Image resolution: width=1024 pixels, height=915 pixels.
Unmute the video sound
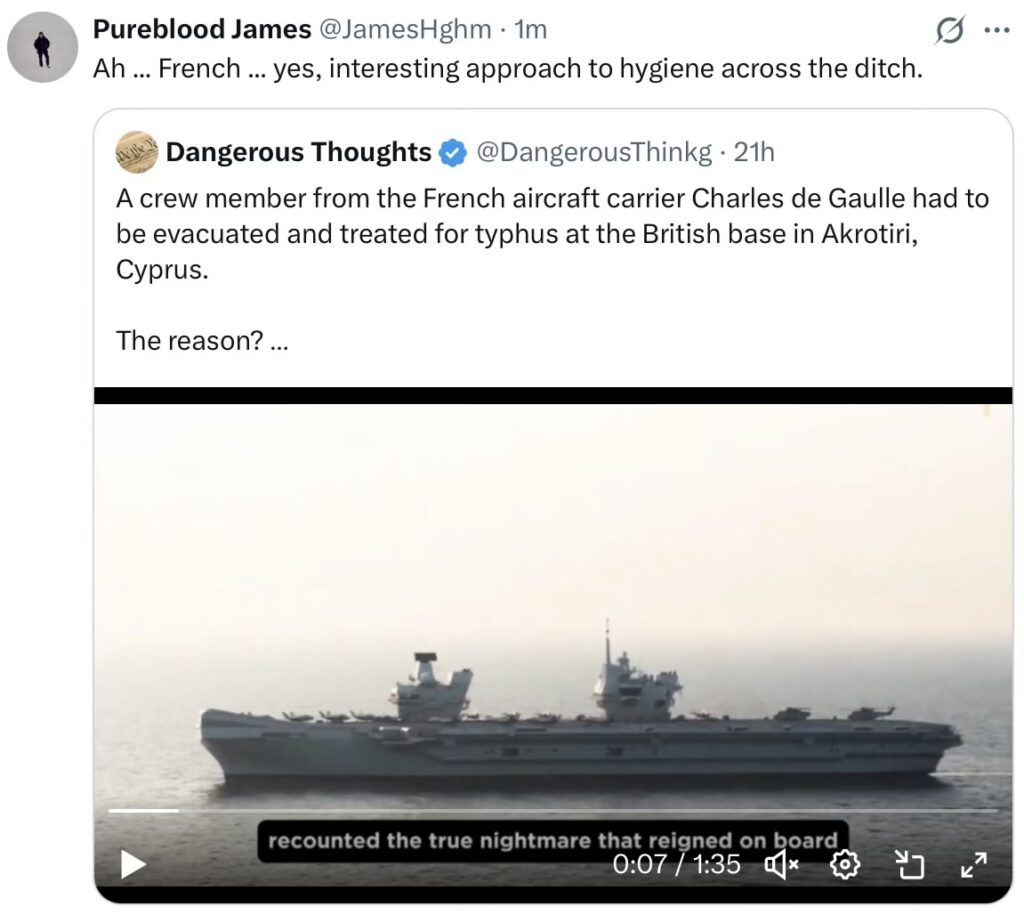coord(781,864)
